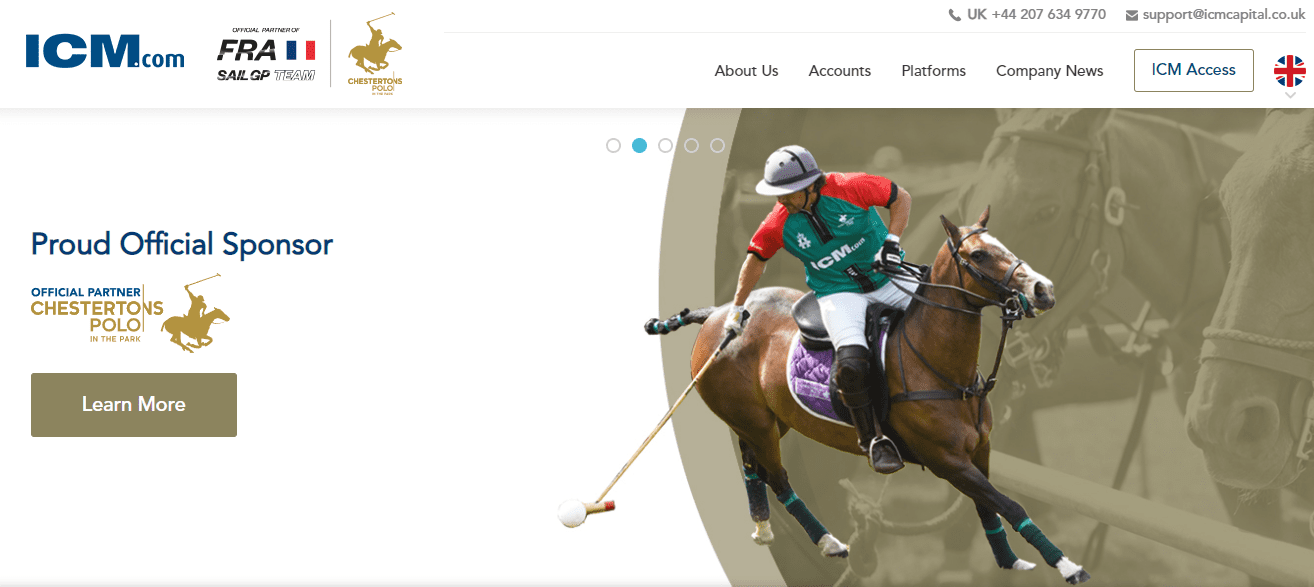
Task: Select the fourth carousel slide dot
Action: pos(692,146)
